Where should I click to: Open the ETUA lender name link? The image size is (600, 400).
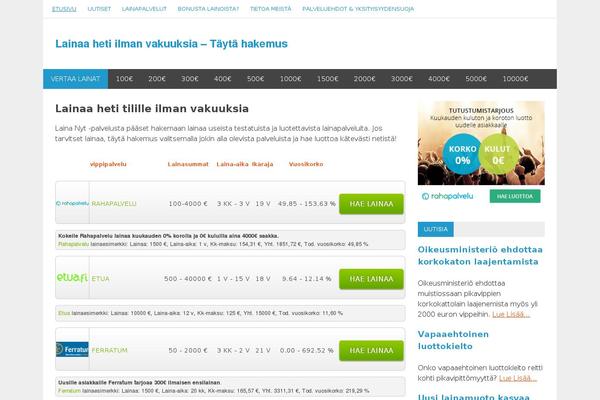(101, 279)
